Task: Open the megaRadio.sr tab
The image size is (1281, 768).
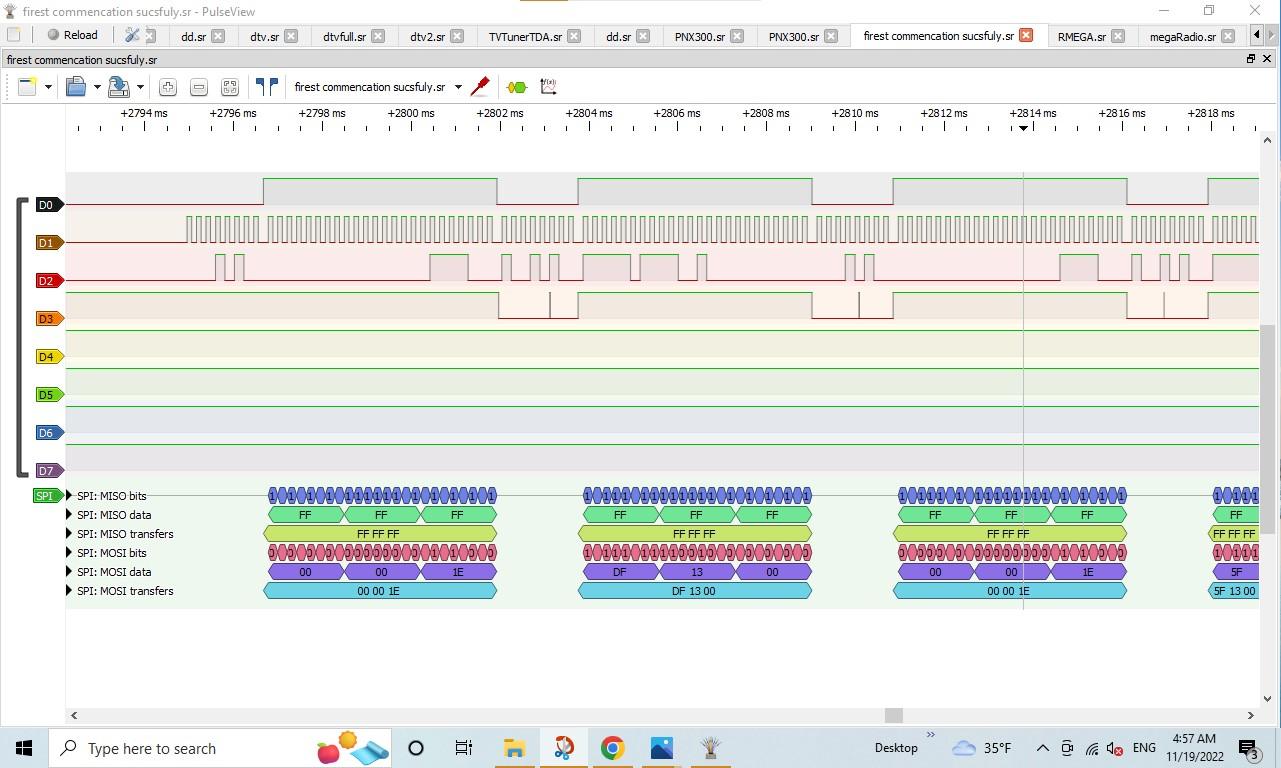Action: point(1182,36)
